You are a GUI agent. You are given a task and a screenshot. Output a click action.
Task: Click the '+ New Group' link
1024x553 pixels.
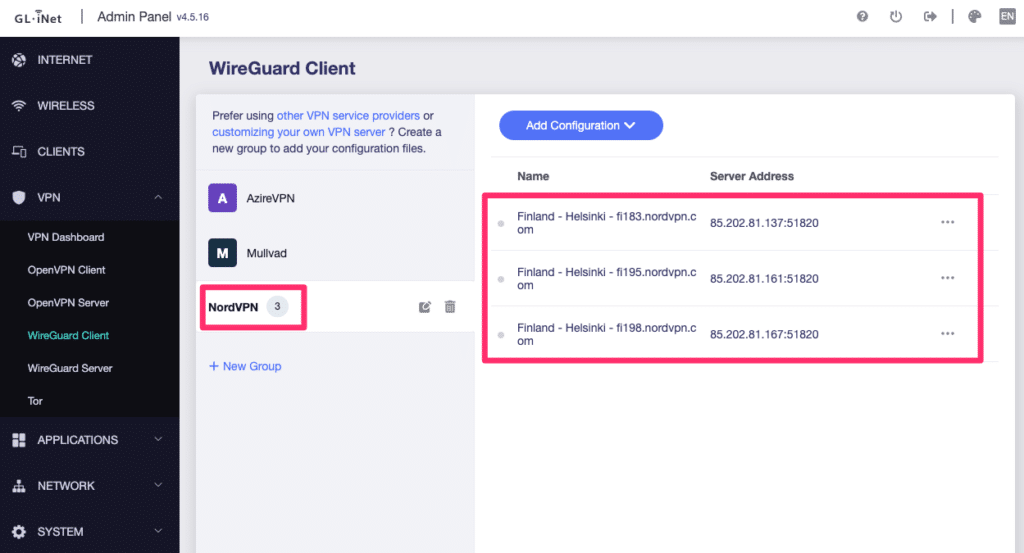[x=245, y=366]
